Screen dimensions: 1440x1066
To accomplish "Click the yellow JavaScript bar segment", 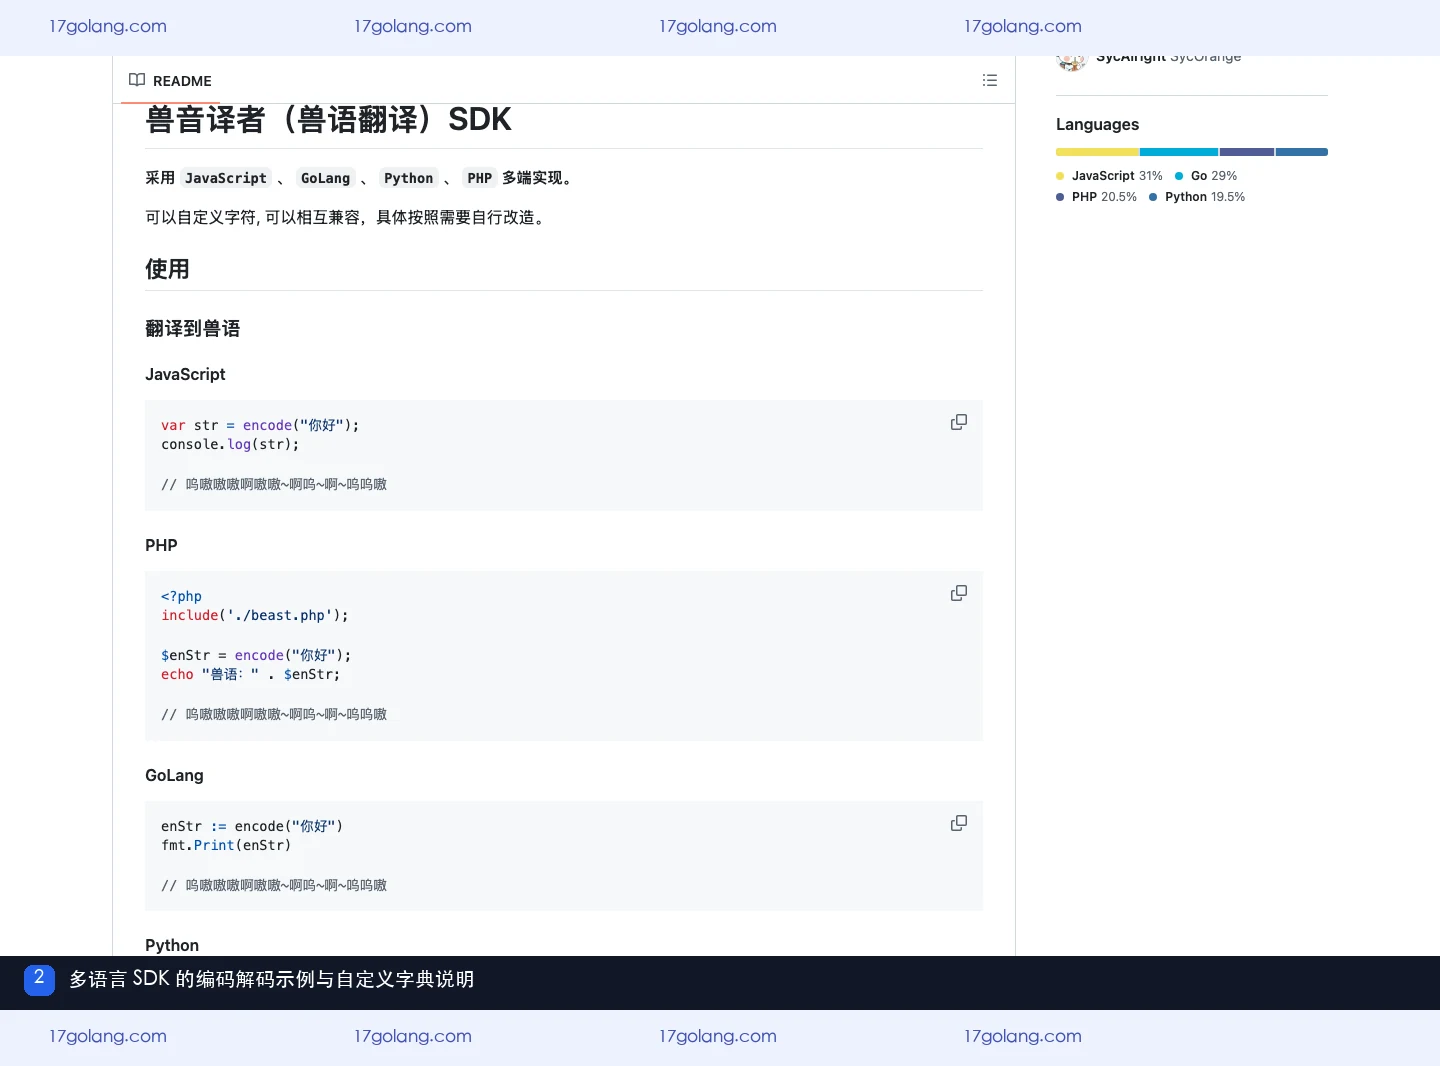I will pyautogui.click(x=1097, y=152).
